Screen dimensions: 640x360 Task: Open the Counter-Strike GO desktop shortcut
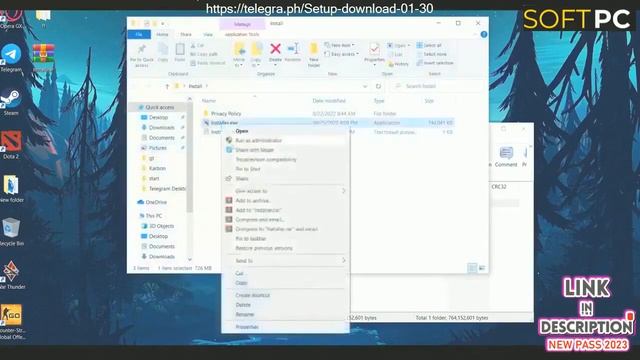[11, 322]
